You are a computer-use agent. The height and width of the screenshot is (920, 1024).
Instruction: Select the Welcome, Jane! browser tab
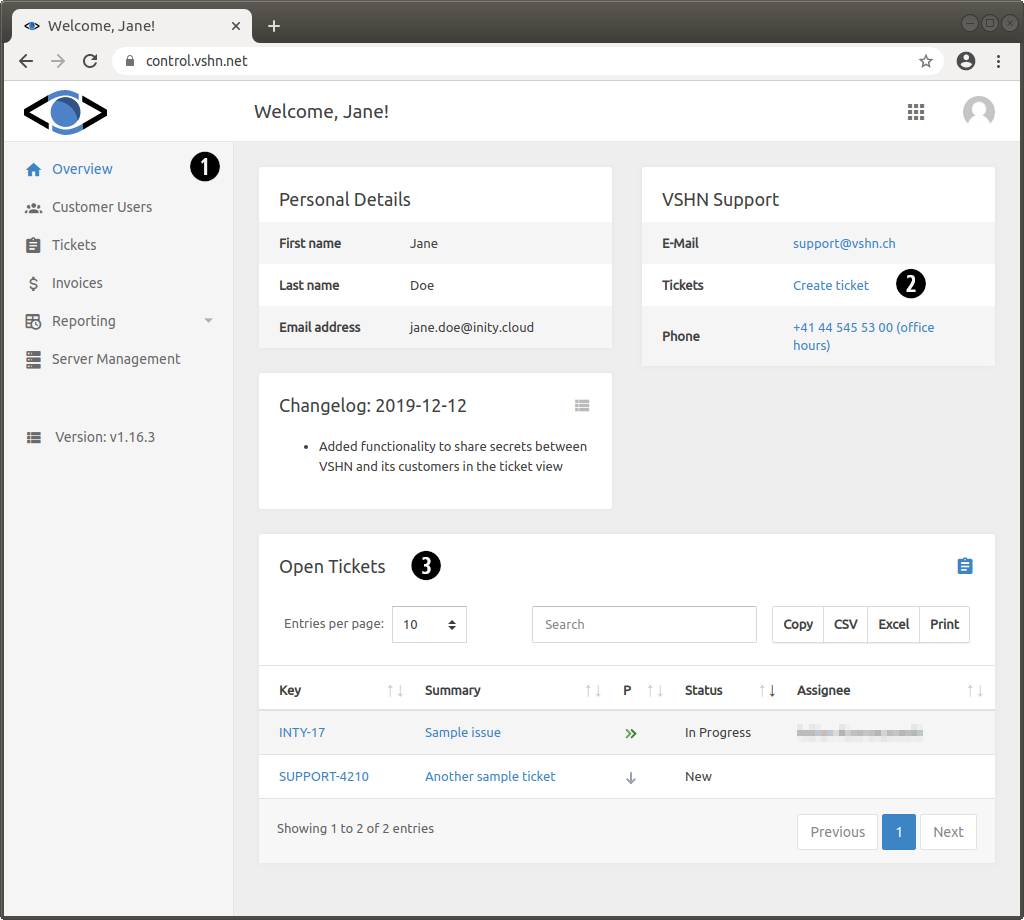[131, 26]
